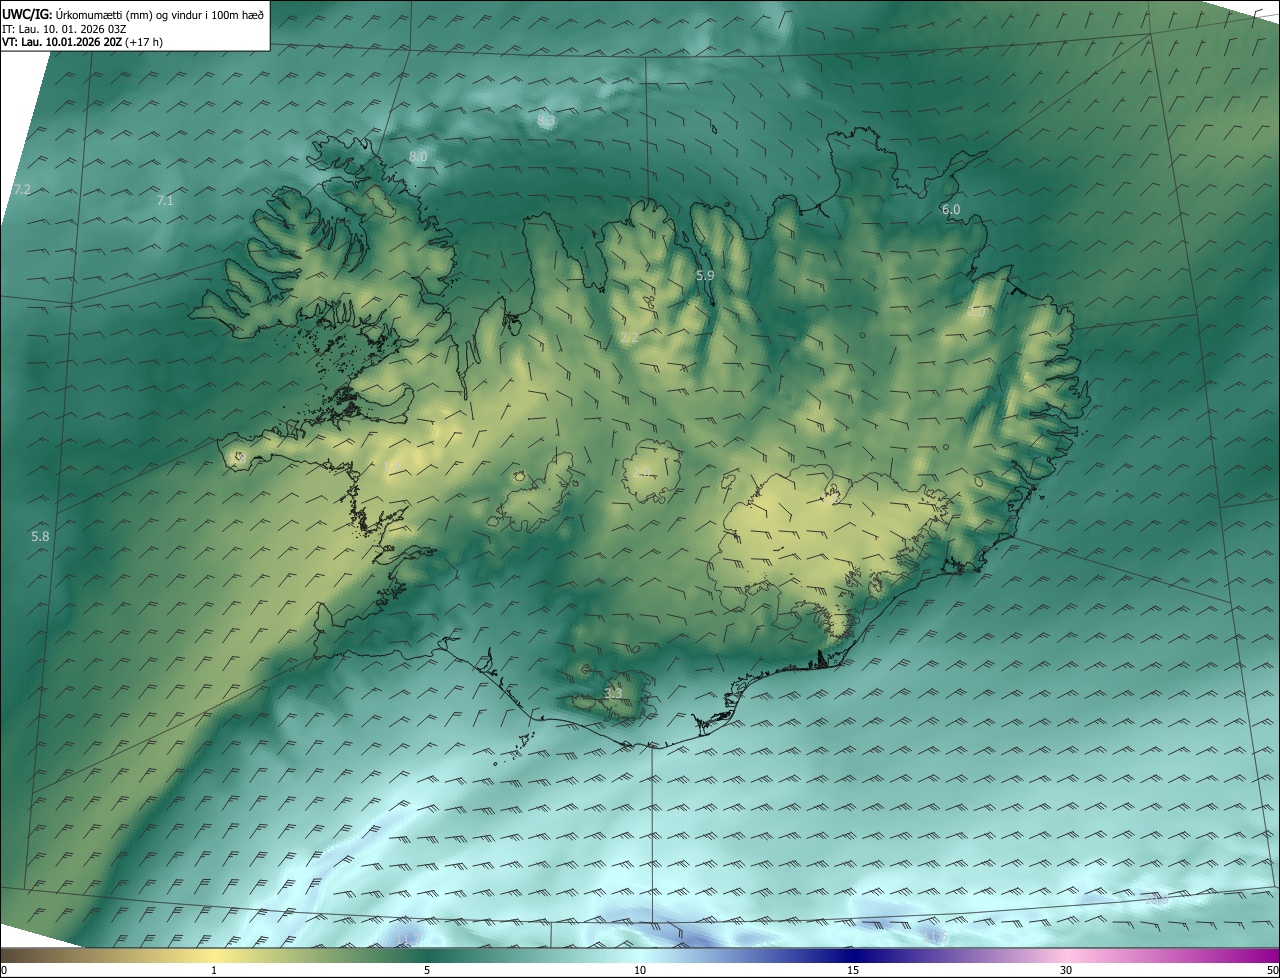Click the 3.3 value label on southern glacier
This screenshot has height=978, width=1280.
tap(613, 693)
